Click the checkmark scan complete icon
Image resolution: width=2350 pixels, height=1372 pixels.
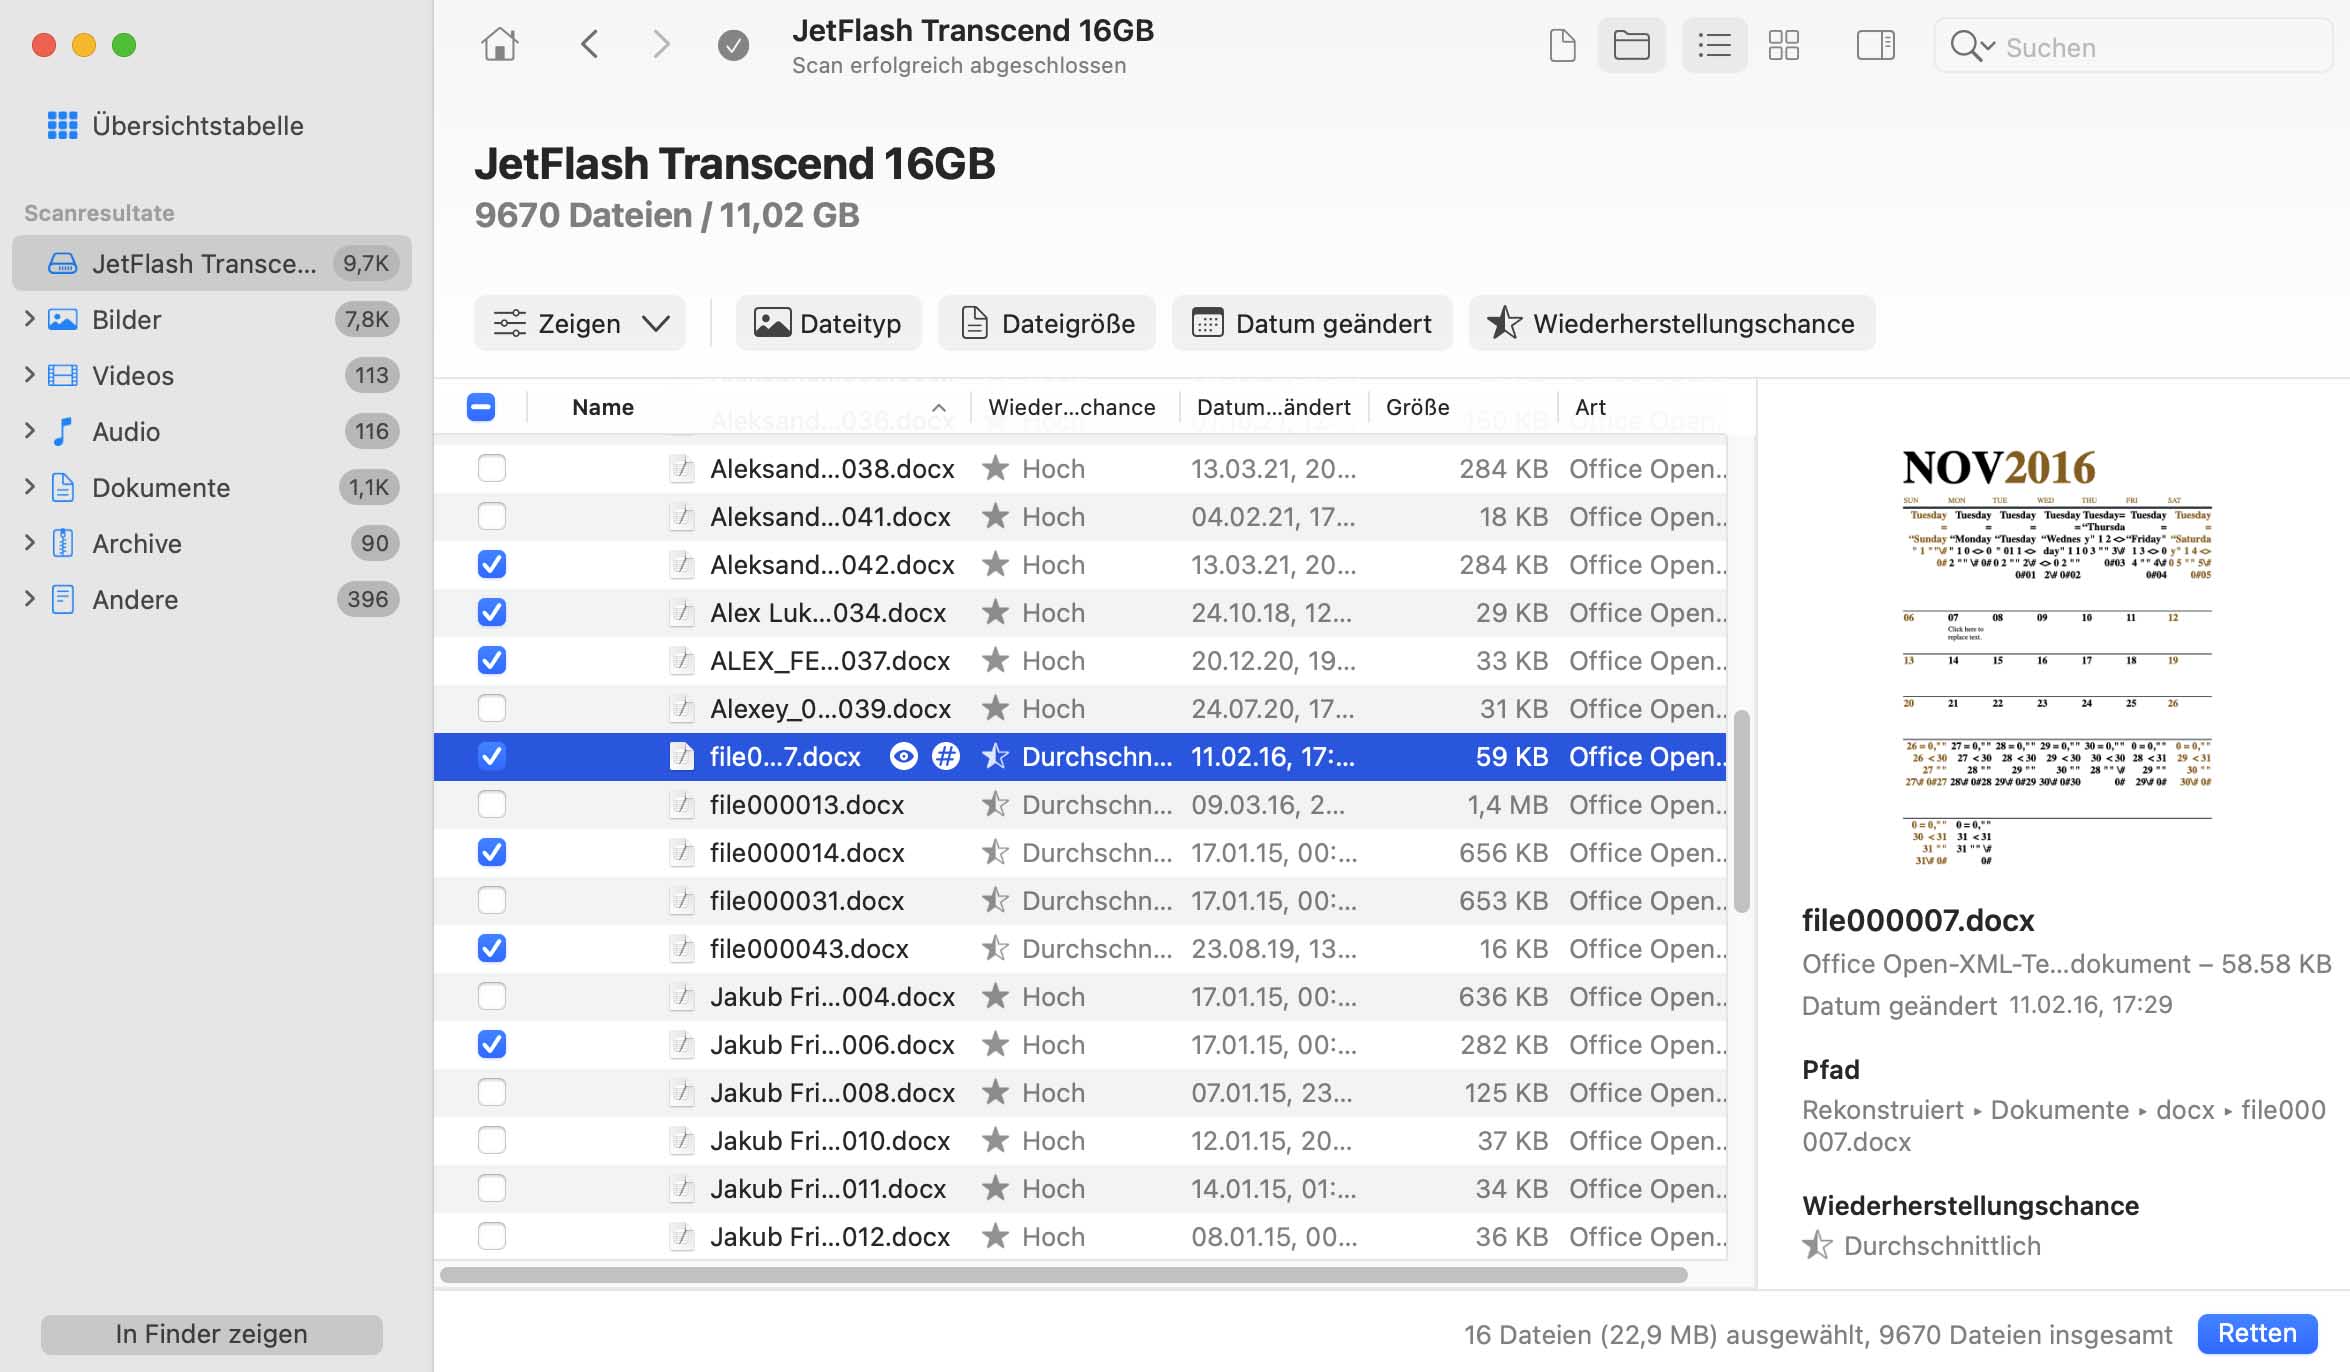coord(733,44)
